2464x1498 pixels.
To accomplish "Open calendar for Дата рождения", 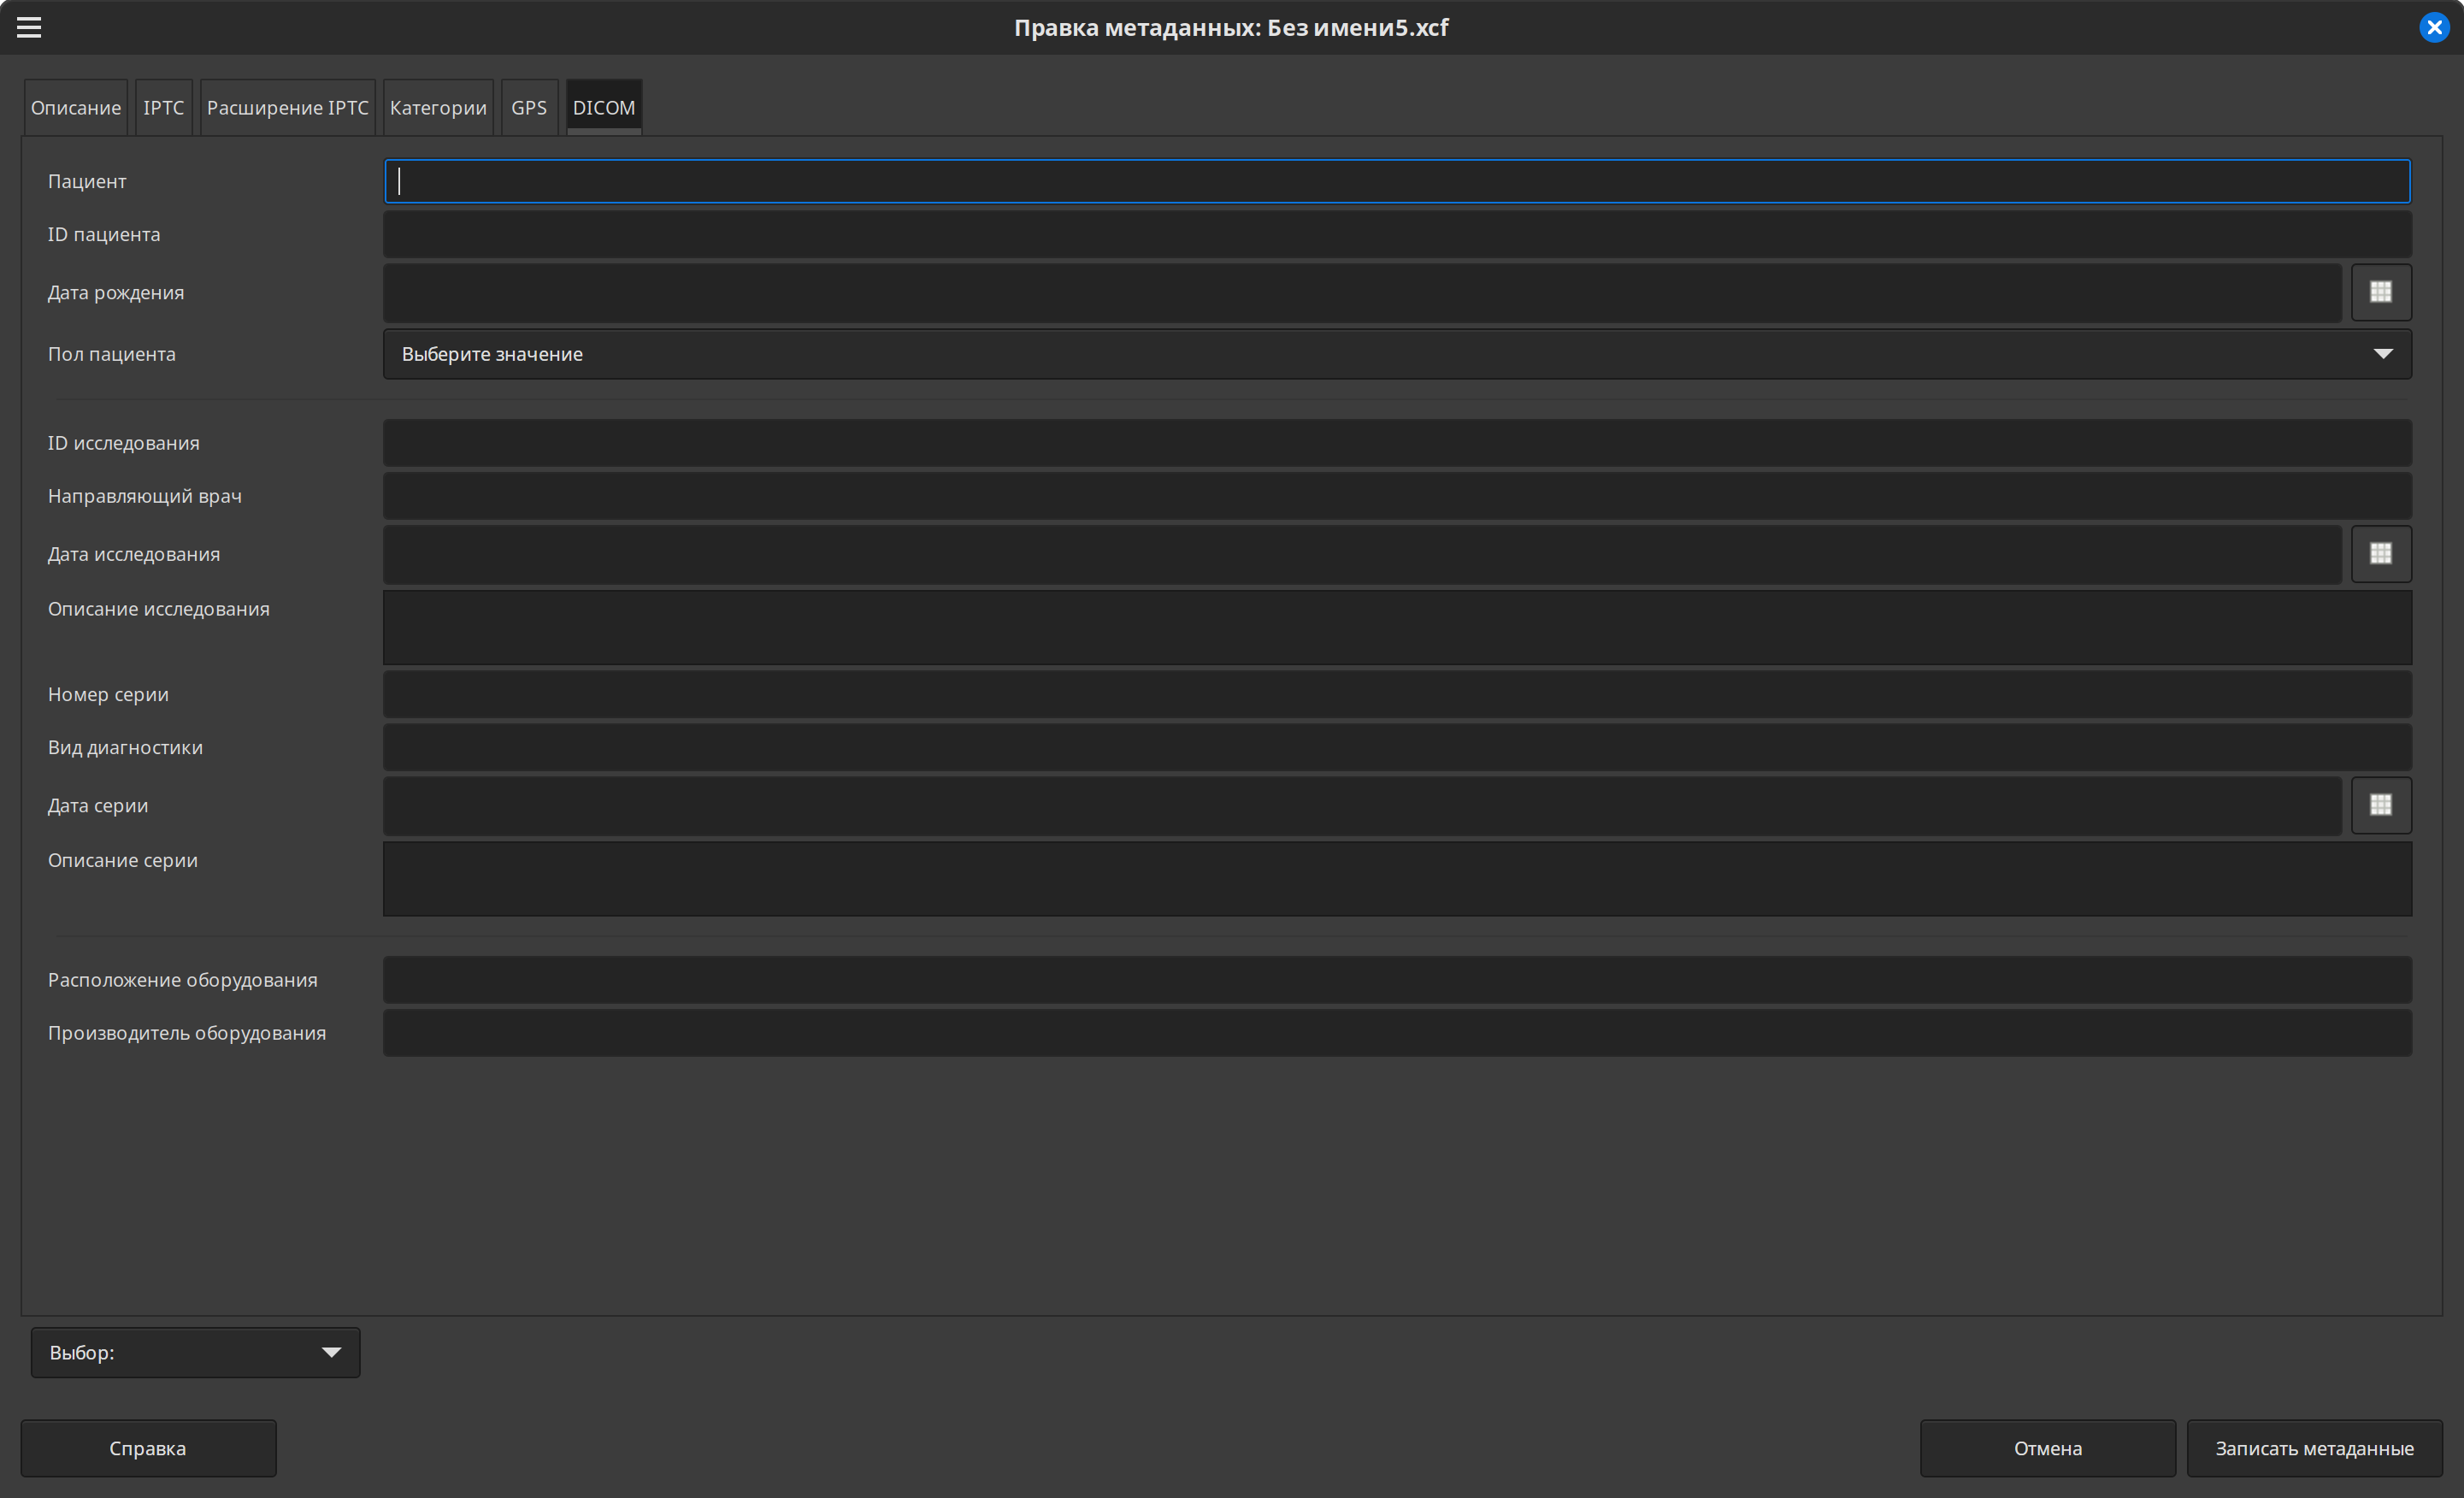I will point(2380,292).
